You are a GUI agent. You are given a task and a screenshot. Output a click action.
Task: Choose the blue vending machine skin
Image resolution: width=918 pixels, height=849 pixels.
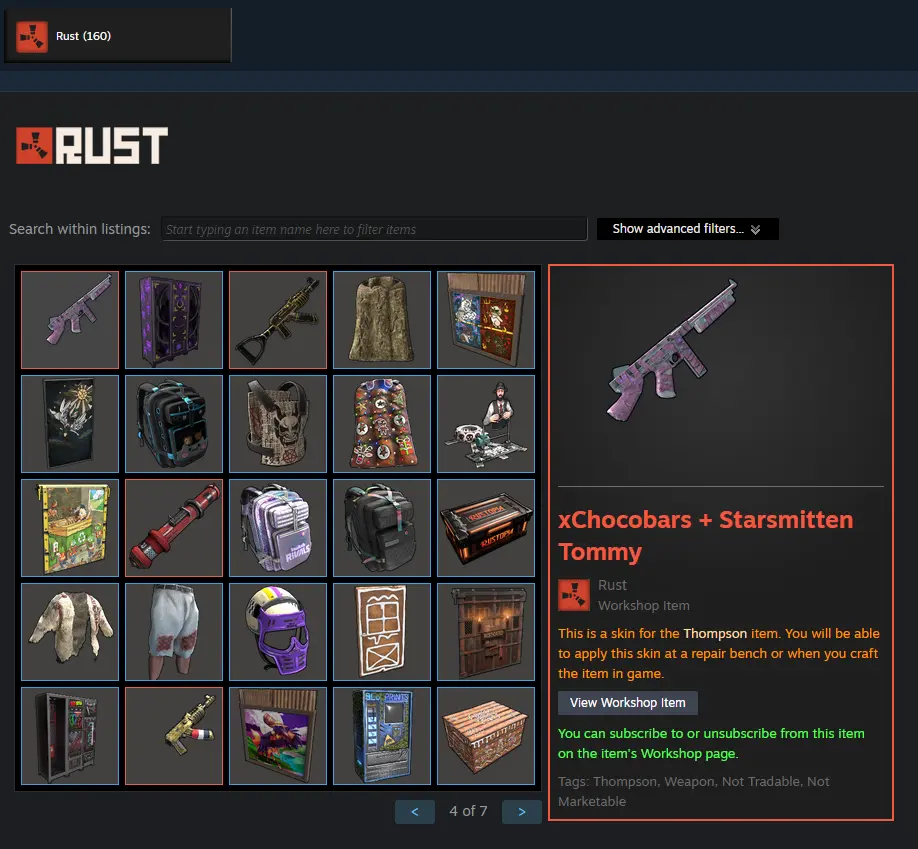coord(382,736)
